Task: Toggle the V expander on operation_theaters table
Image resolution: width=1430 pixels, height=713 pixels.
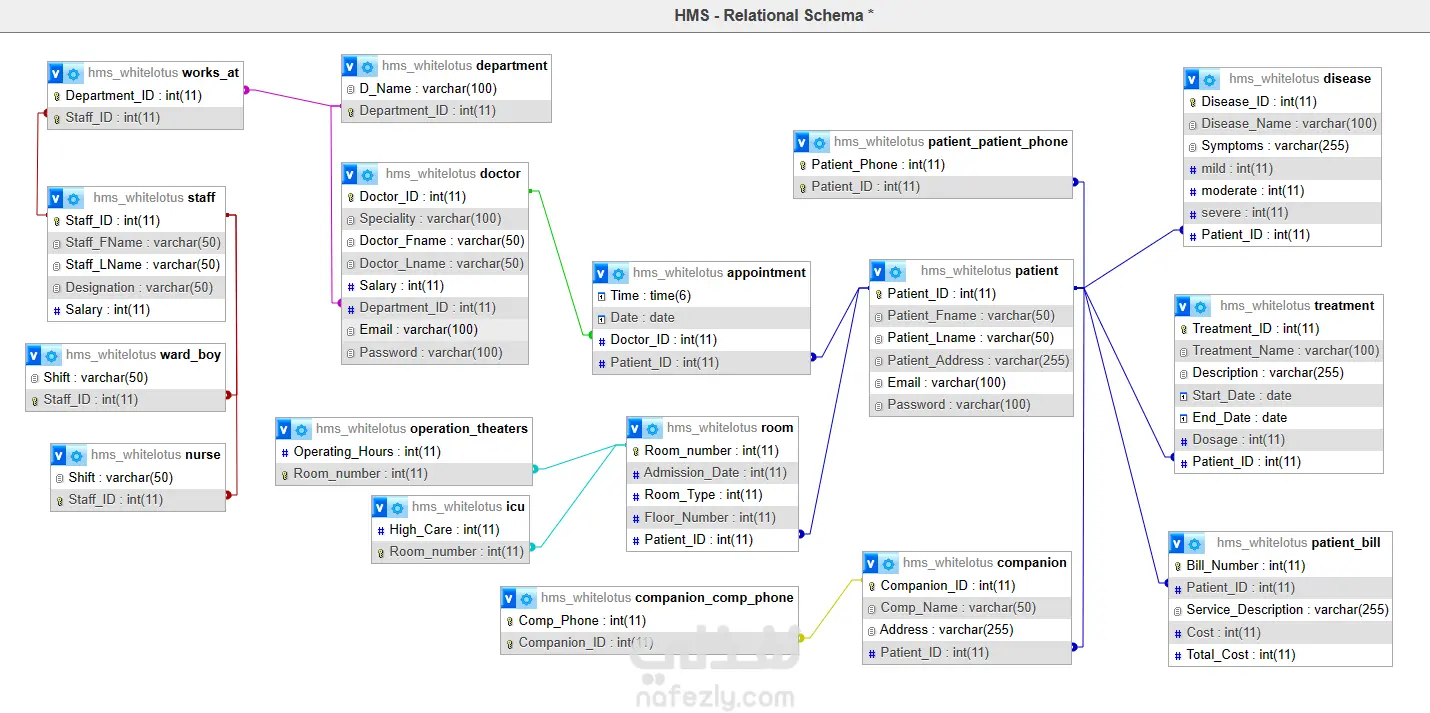Action: (285, 429)
